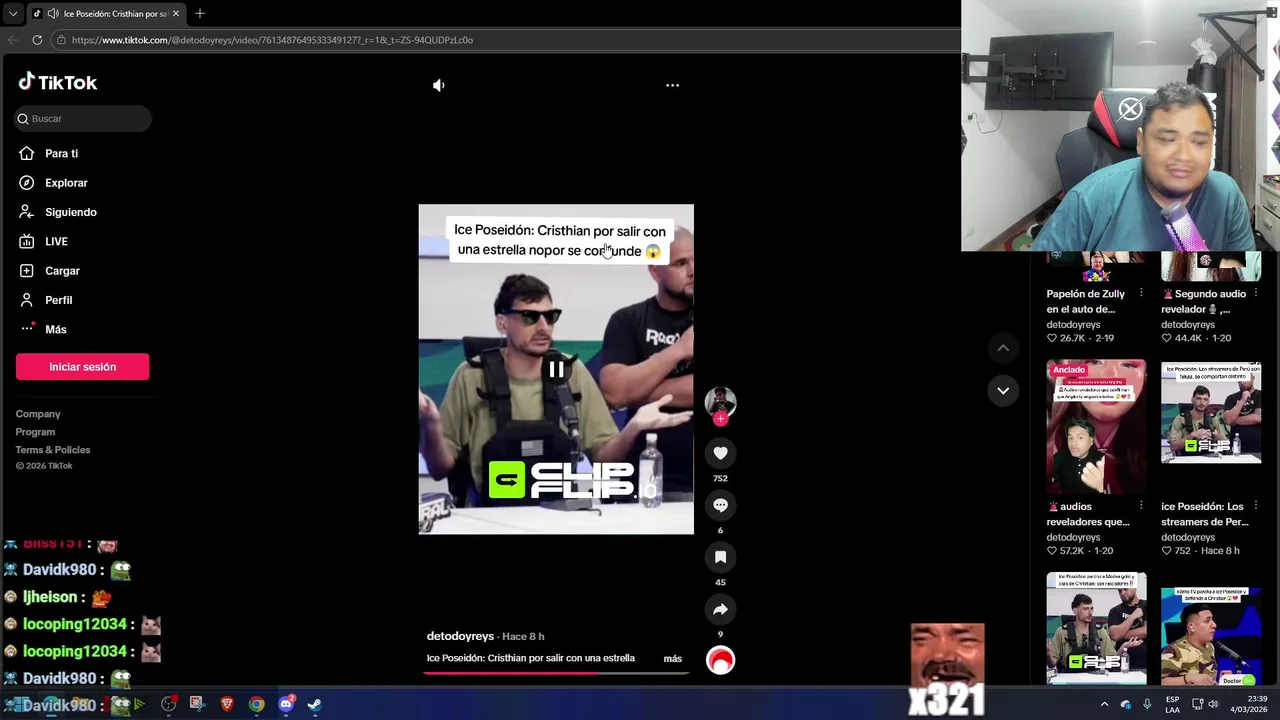Go to previous video with up chevron
Image resolution: width=1280 pixels, height=720 pixels.
tap(1002, 347)
